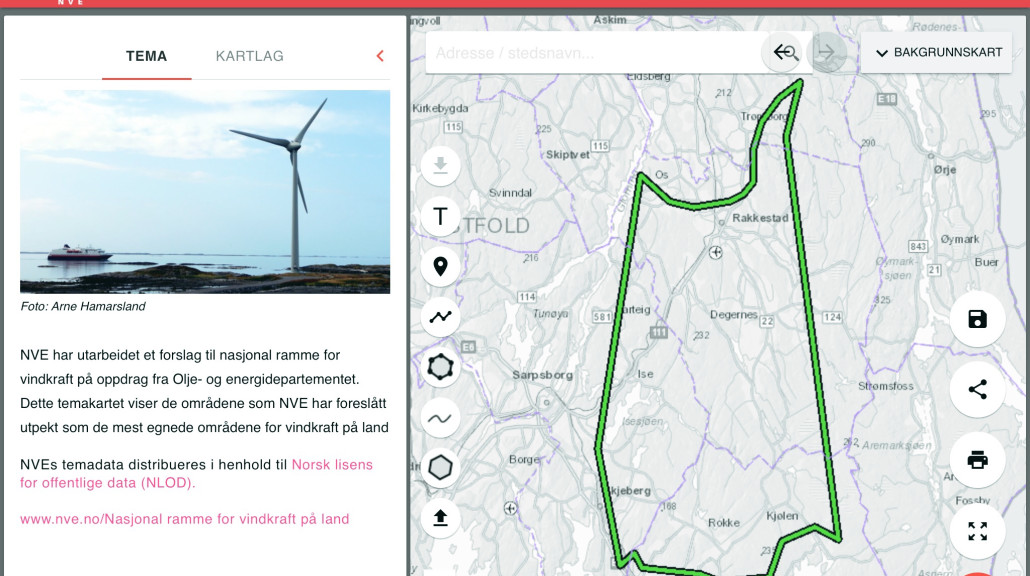Open www.nve.no Nasjonal ramme for vindkraft link
The width and height of the screenshot is (1030, 576).
[x=185, y=519]
